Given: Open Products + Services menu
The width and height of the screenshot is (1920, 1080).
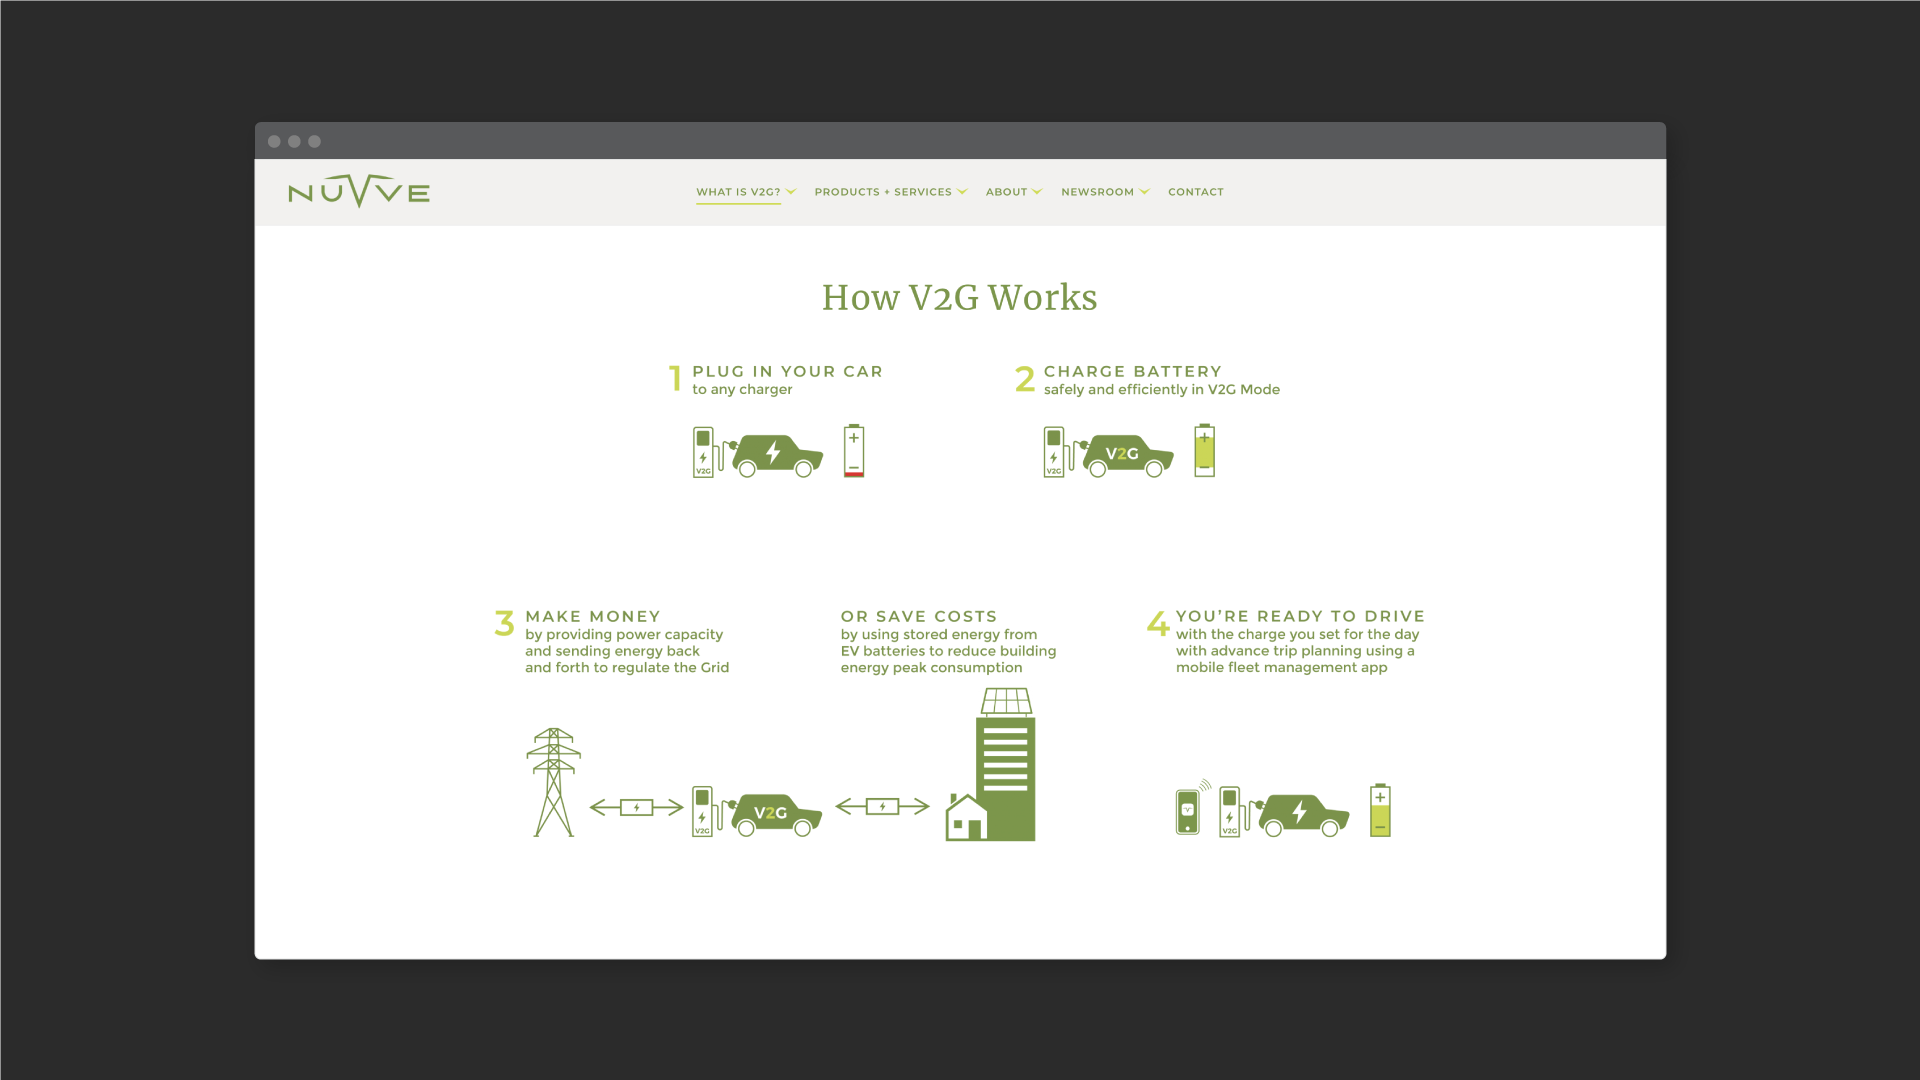Looking at the screenshot, I should click(x=883, y=192).
